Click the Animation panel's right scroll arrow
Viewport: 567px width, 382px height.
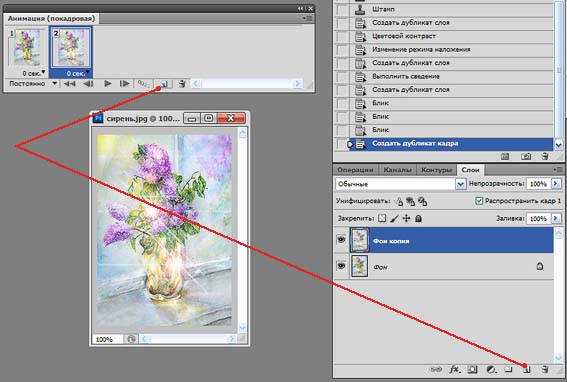(x=298, y=84)
